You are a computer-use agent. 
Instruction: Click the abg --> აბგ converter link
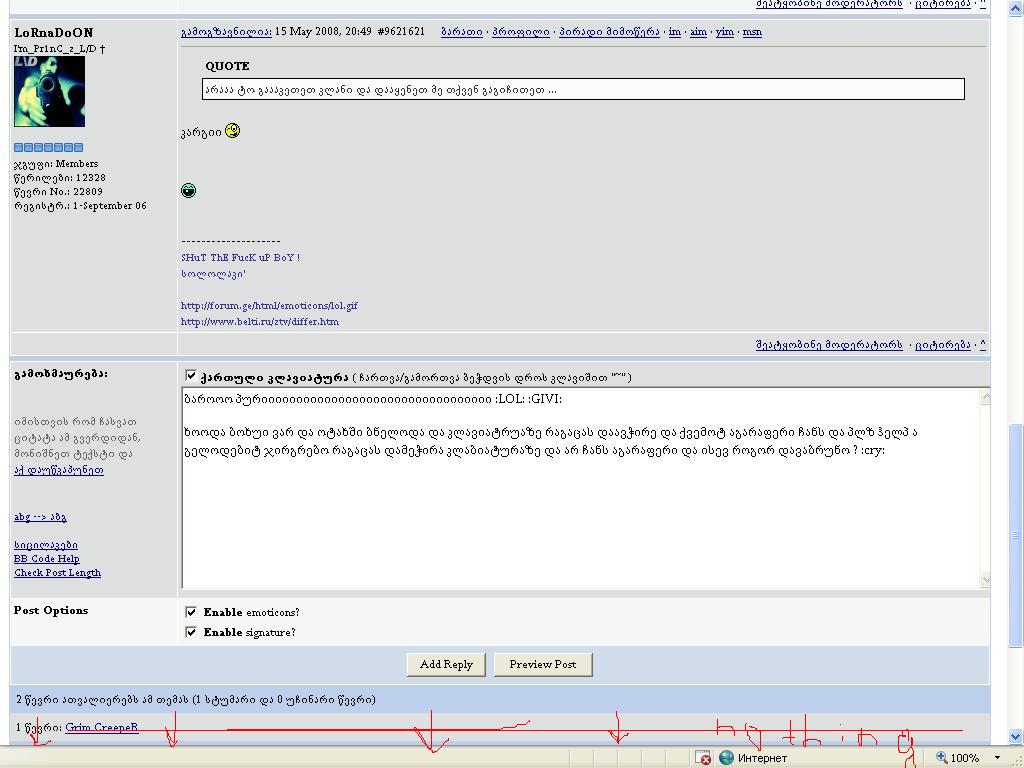click(40, 517)
